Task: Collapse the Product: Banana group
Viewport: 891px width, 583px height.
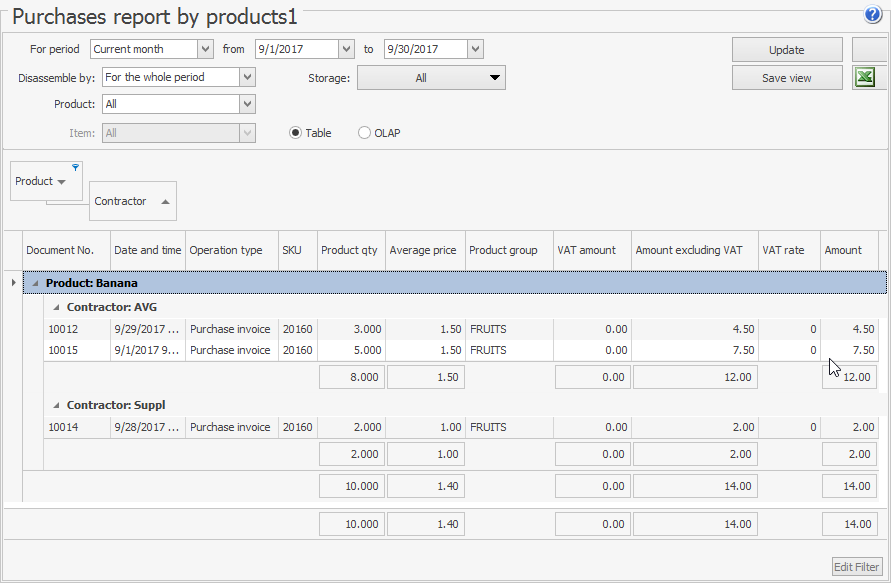Action: tap(36, 284)
